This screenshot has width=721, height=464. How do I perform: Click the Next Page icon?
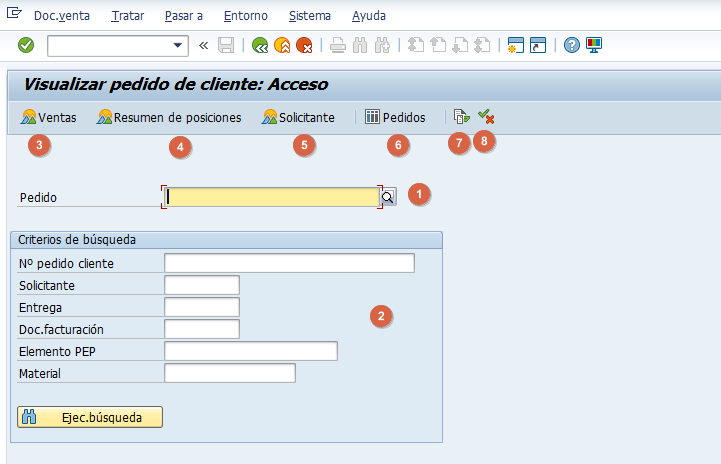pos(460,45)
